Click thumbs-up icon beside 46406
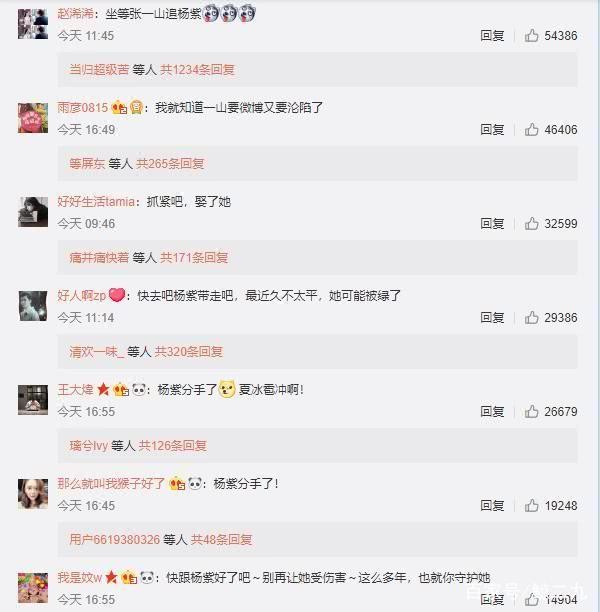Viewport: 600px width, 612px height. point(531,129)
